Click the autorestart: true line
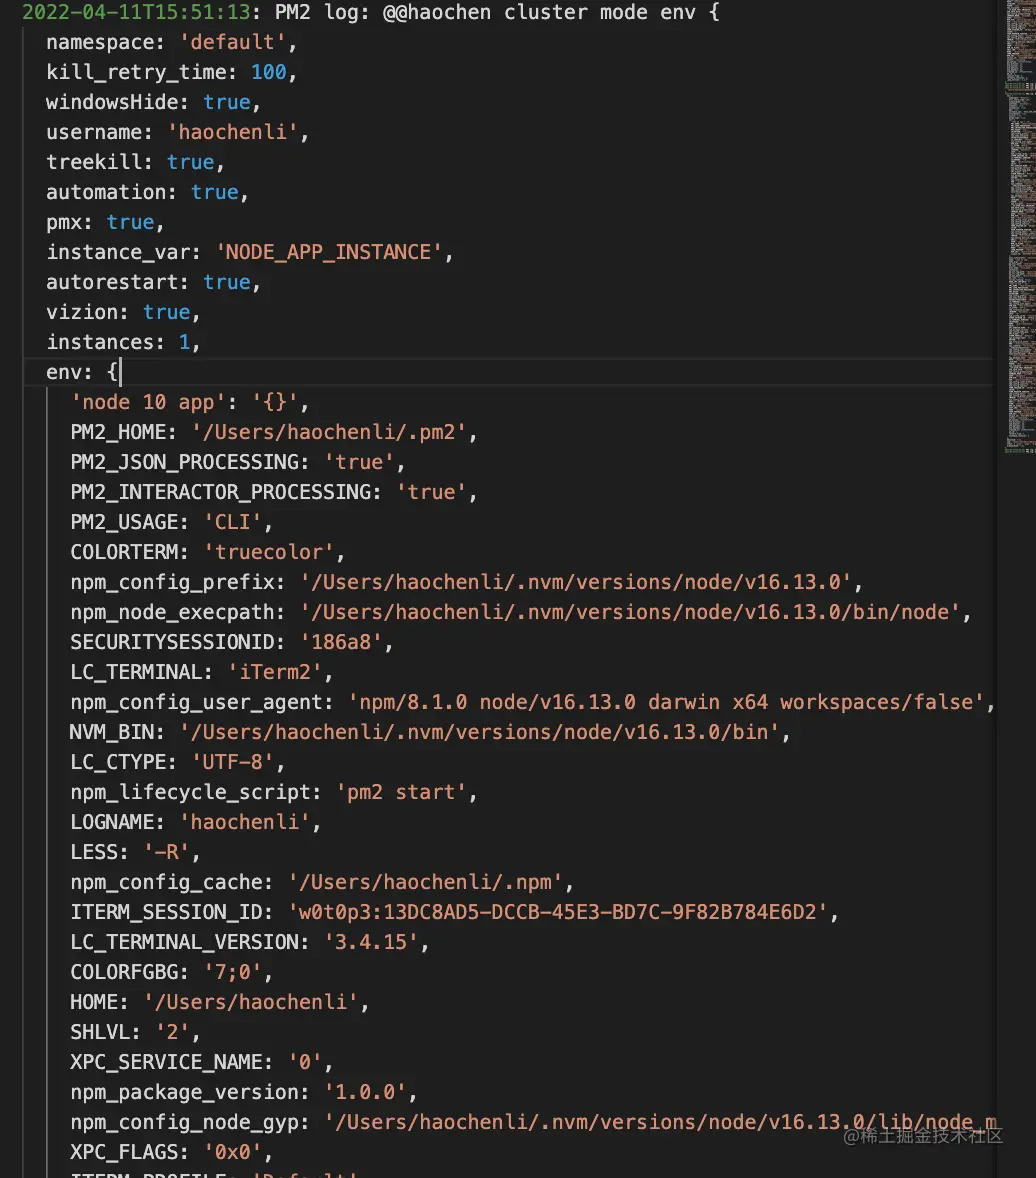Image resolution: width=1036 pixels, height=1178 pixels. tap(153, 282)
